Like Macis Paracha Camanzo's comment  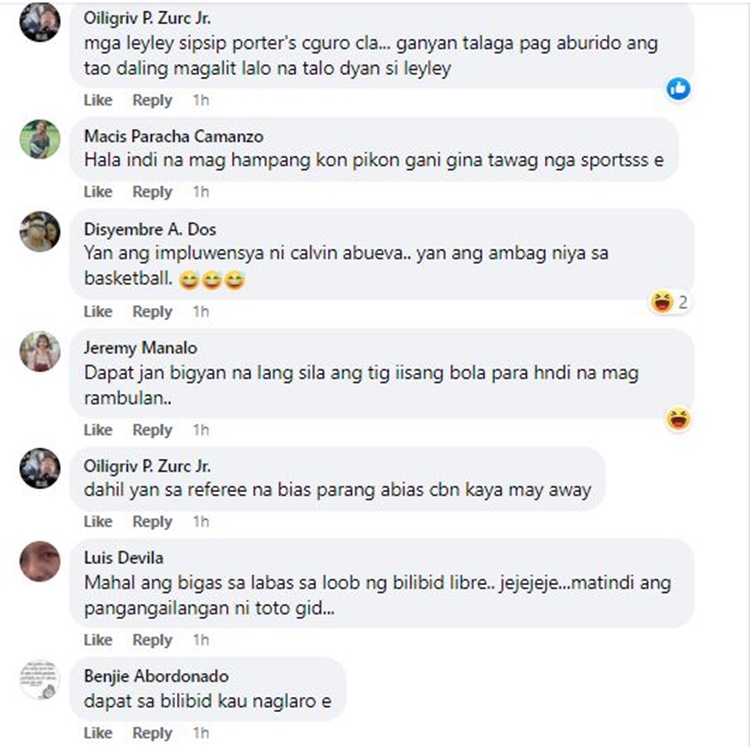pyautogui.click(x=98, y=192)
